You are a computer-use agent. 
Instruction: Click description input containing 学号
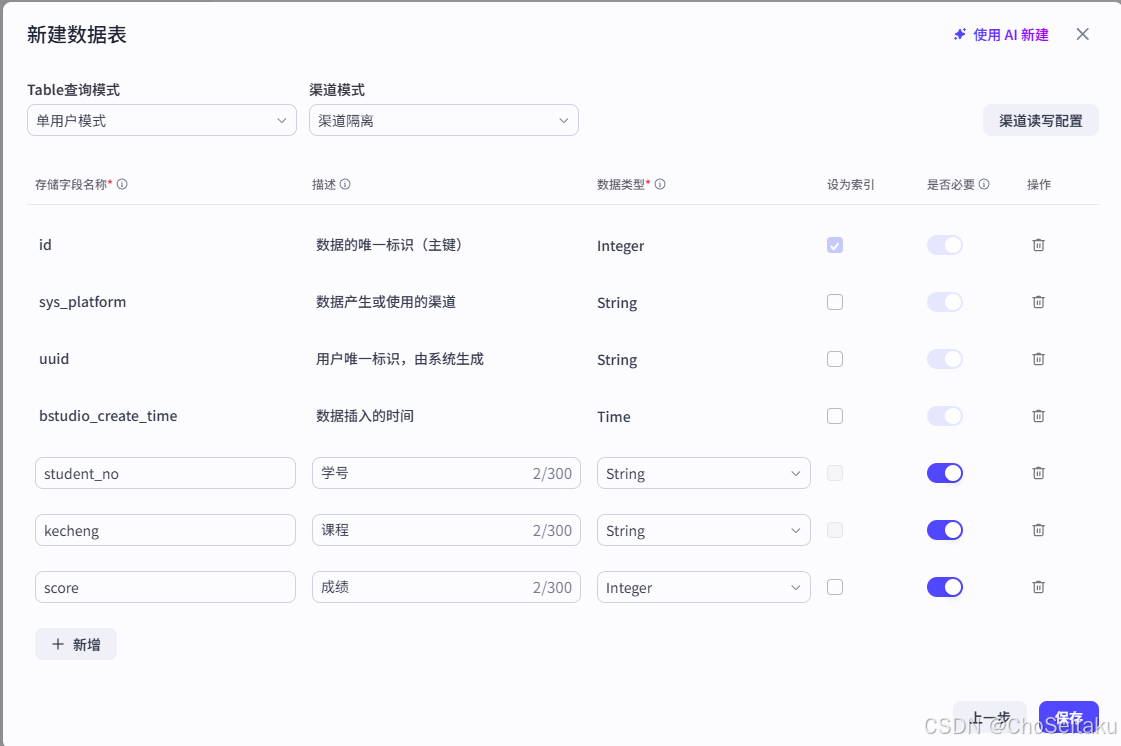tap(446, 473)
